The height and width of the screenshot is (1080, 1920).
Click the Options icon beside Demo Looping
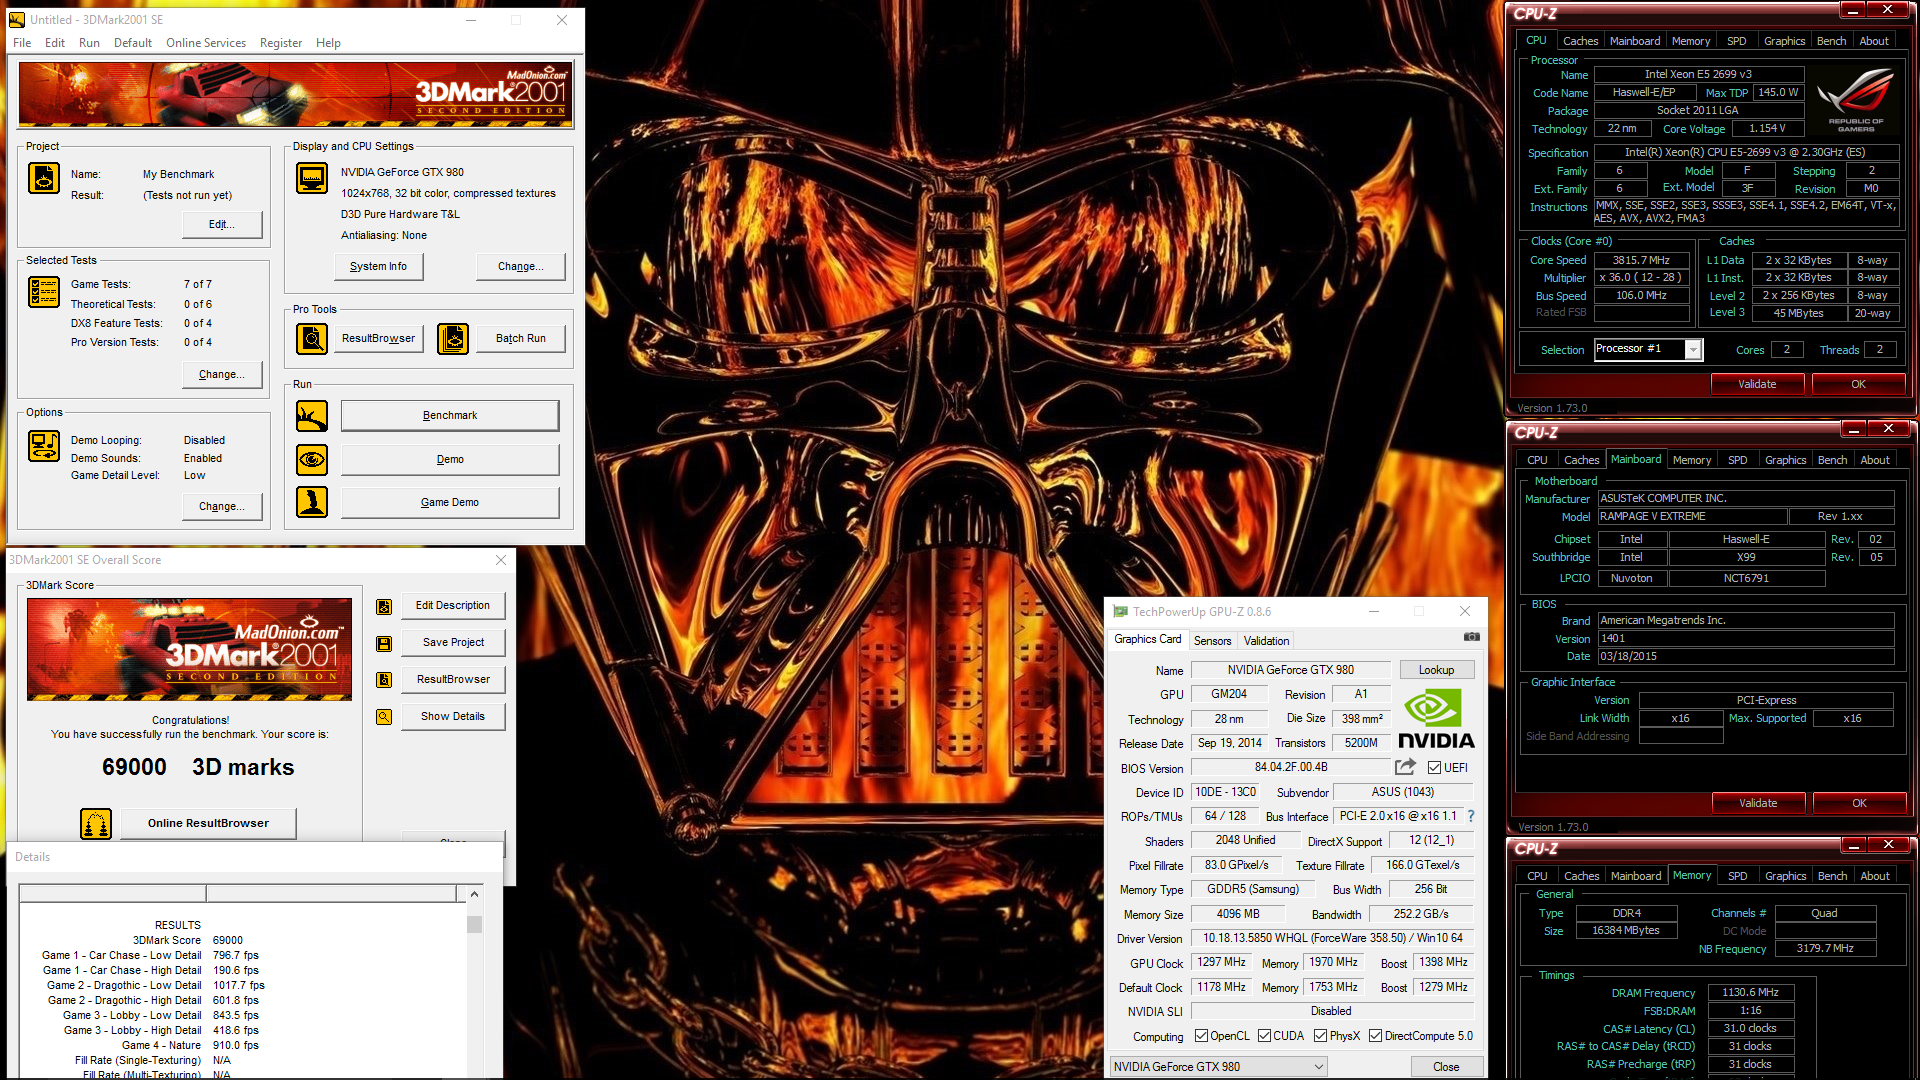click(44, 446)
